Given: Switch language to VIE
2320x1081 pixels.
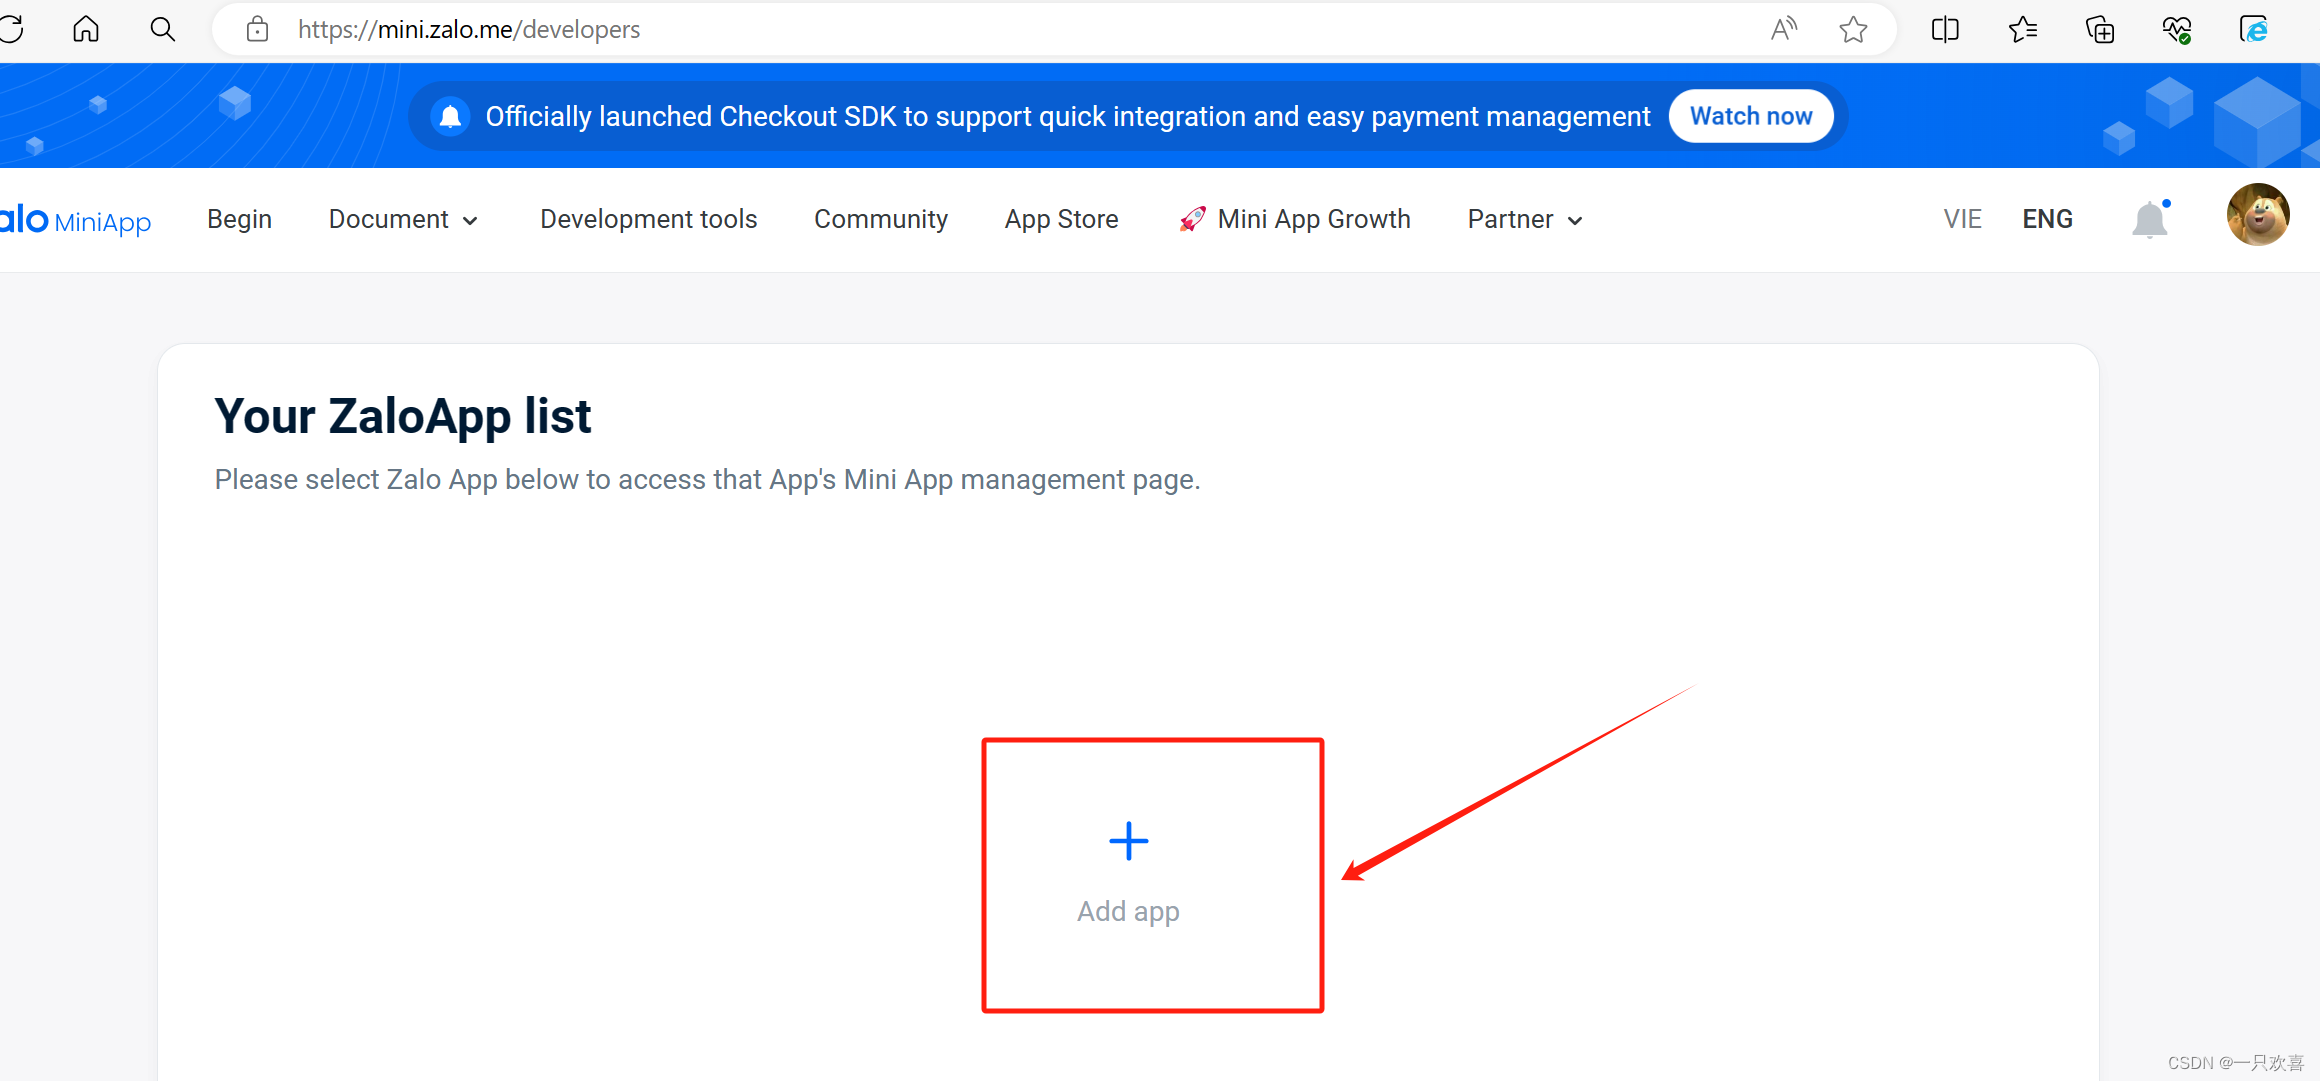Looking at the screenshot, I should click(x=1962, y=219).
